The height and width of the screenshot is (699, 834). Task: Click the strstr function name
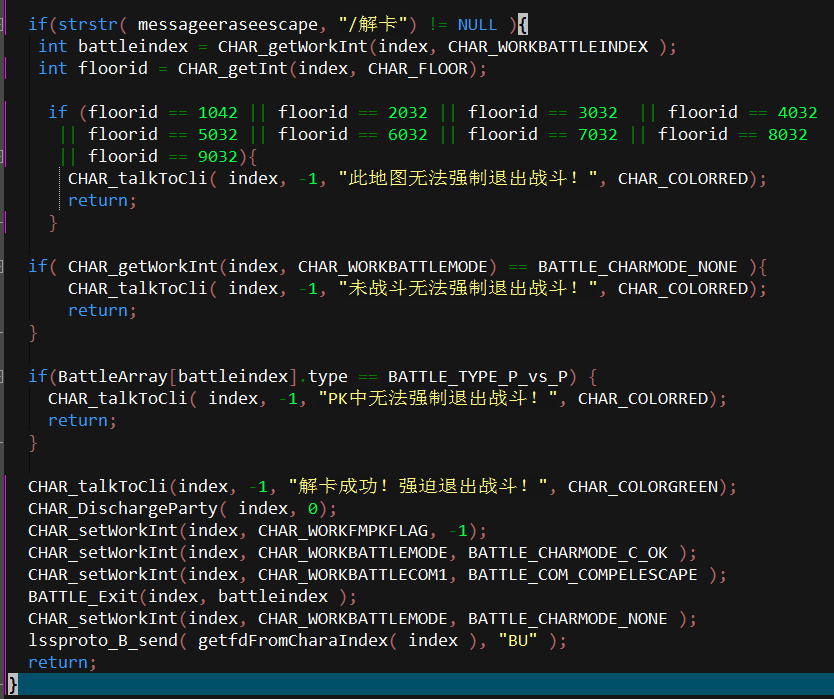pos(88,24)
